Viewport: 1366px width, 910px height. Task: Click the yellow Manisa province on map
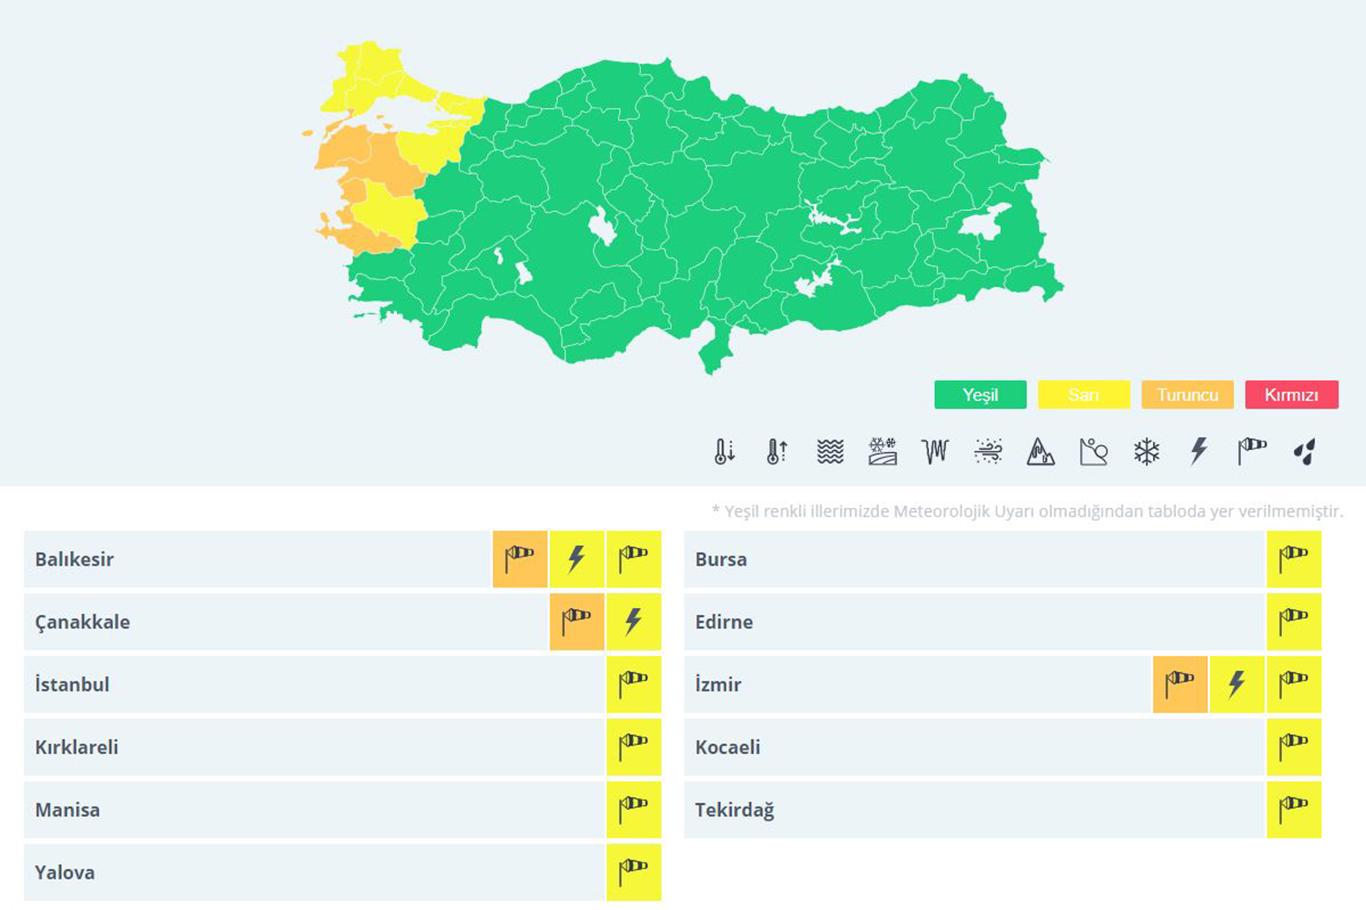tap(390, 212)
